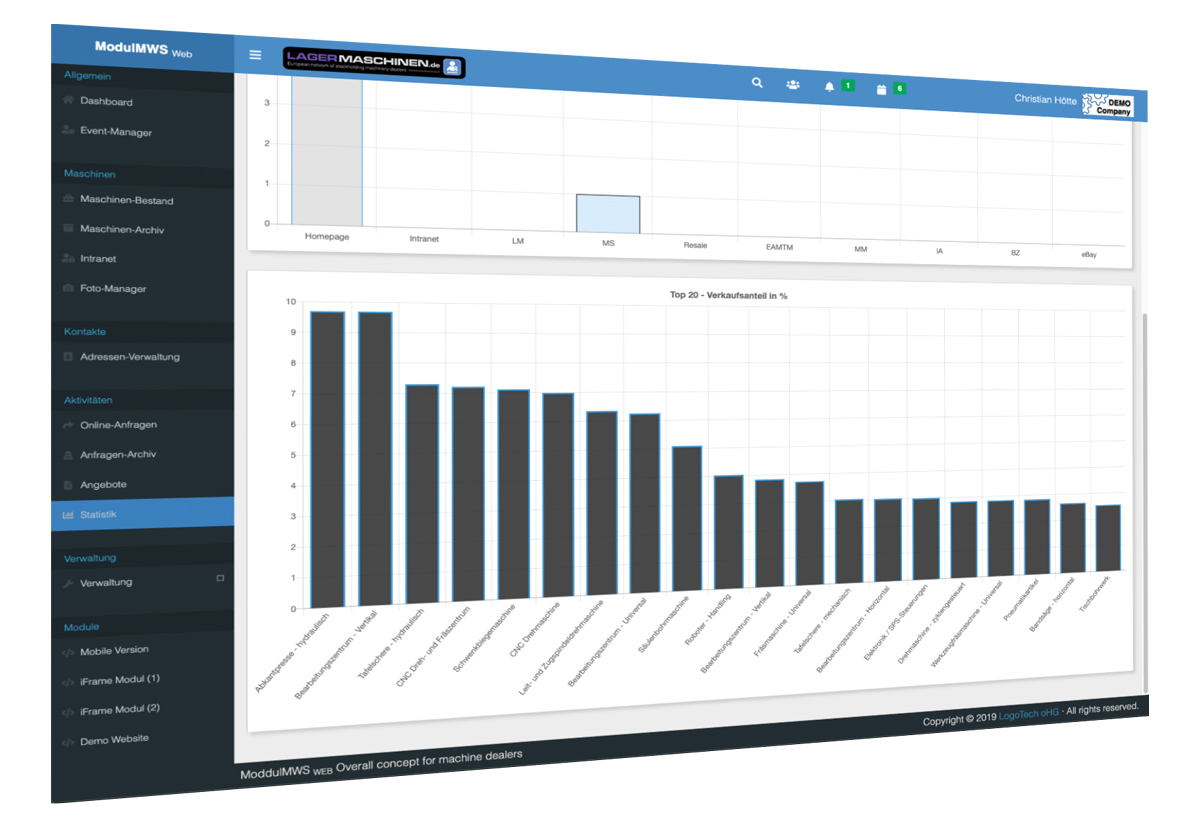Expand the Verwaltung submenu toggle
The height and width of the screenshot is (831, 1200).
[x=220, y=578]
